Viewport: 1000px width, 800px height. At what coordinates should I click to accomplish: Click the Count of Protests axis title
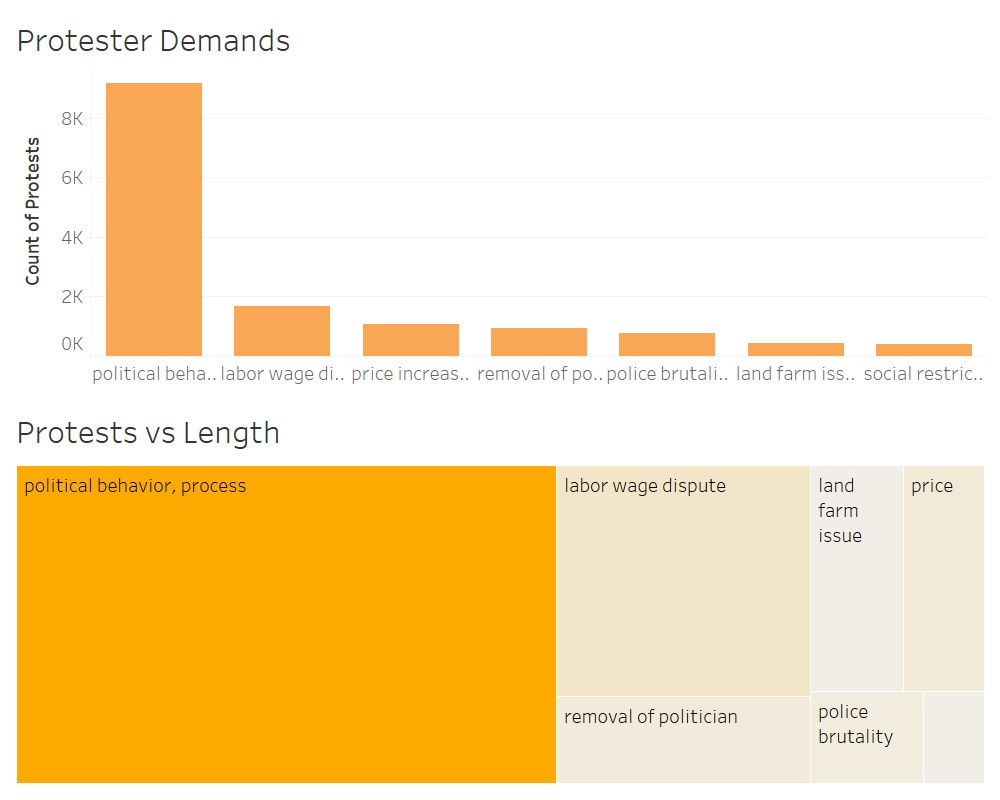[x=33, y=211]
